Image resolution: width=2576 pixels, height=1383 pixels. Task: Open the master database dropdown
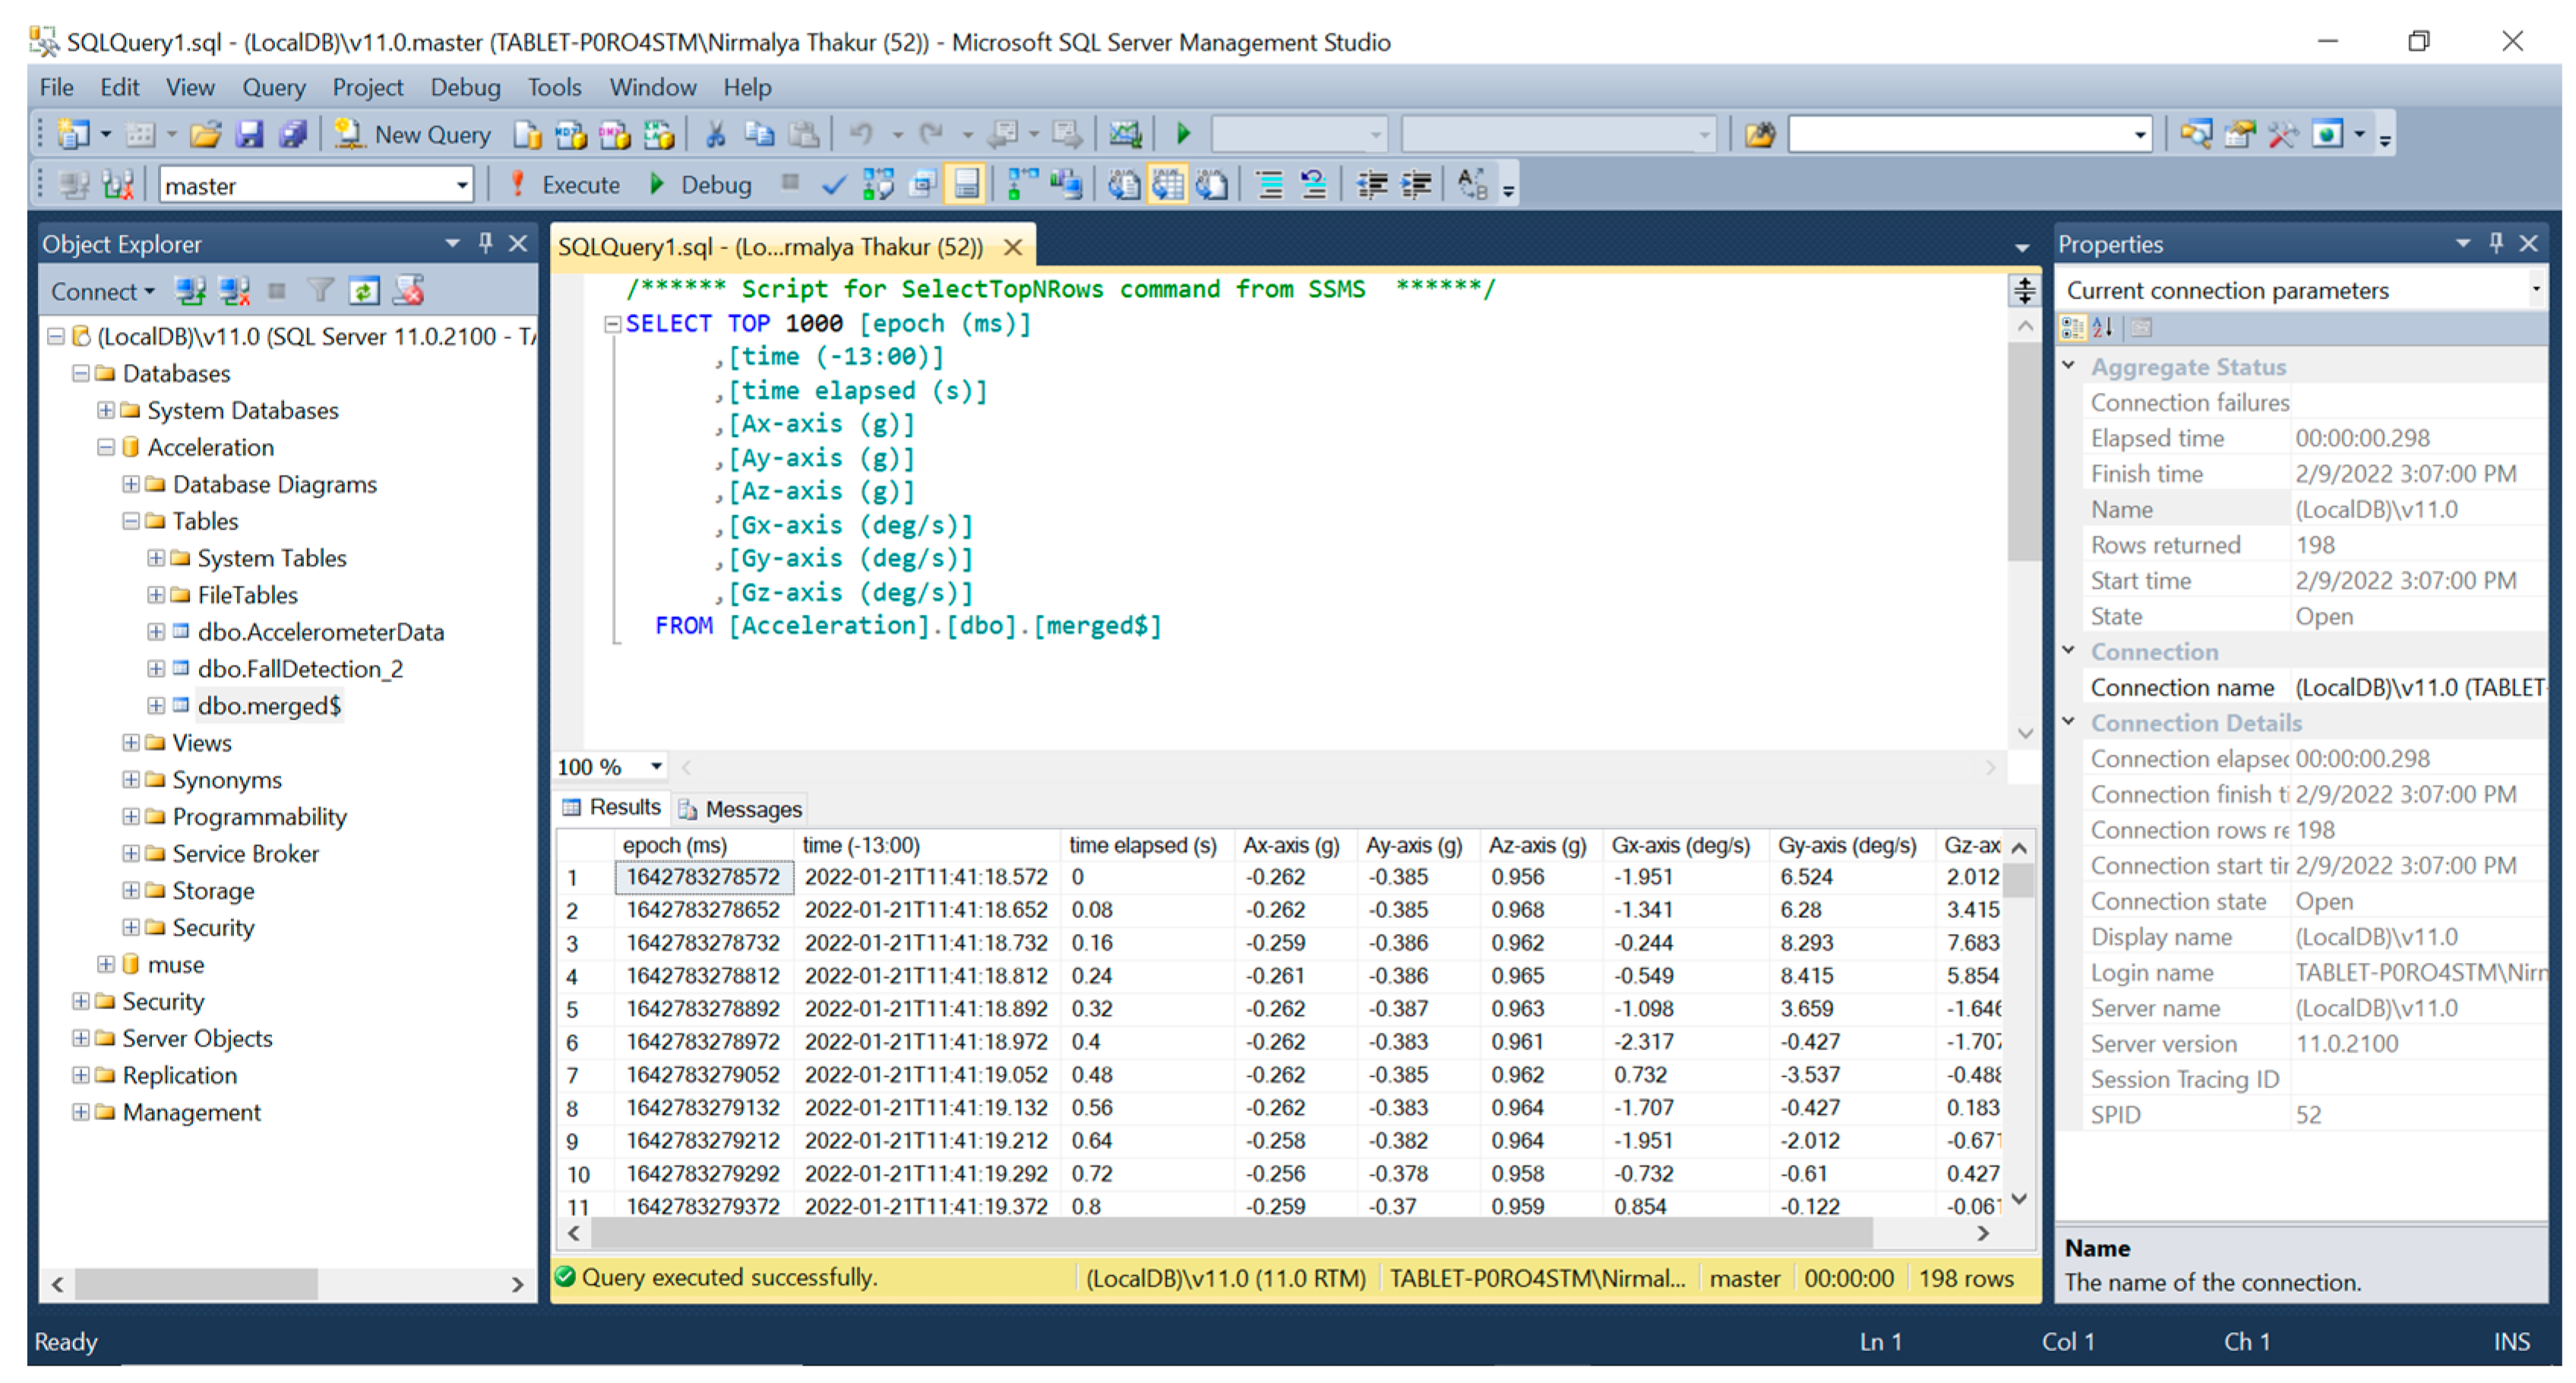[x=462, y=185]
